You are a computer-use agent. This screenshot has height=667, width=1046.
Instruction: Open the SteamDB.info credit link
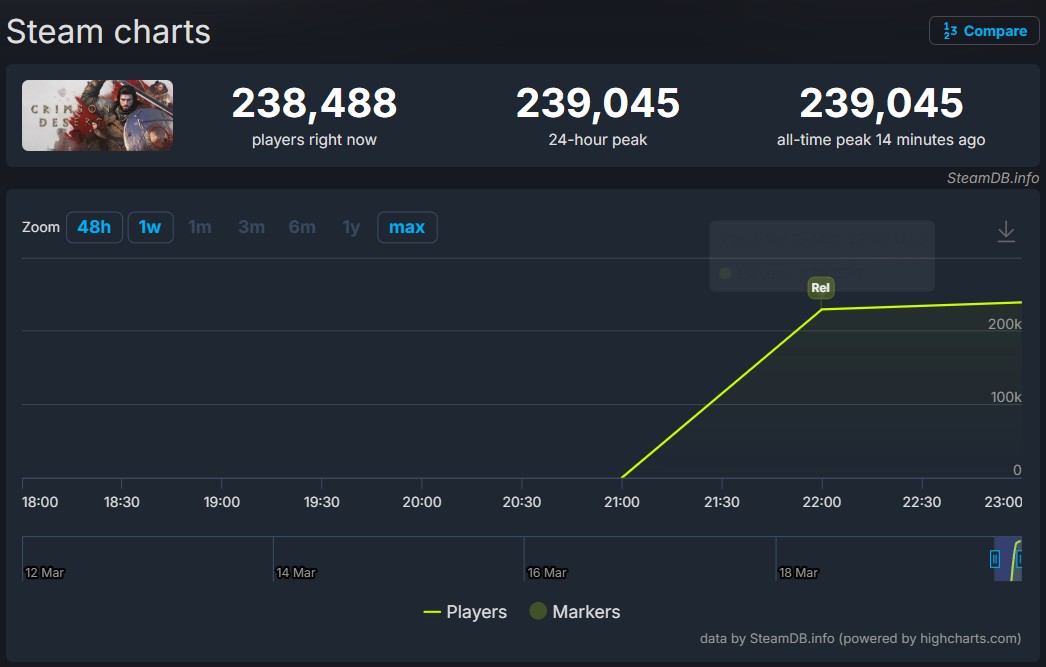click(x=992, y=178)
